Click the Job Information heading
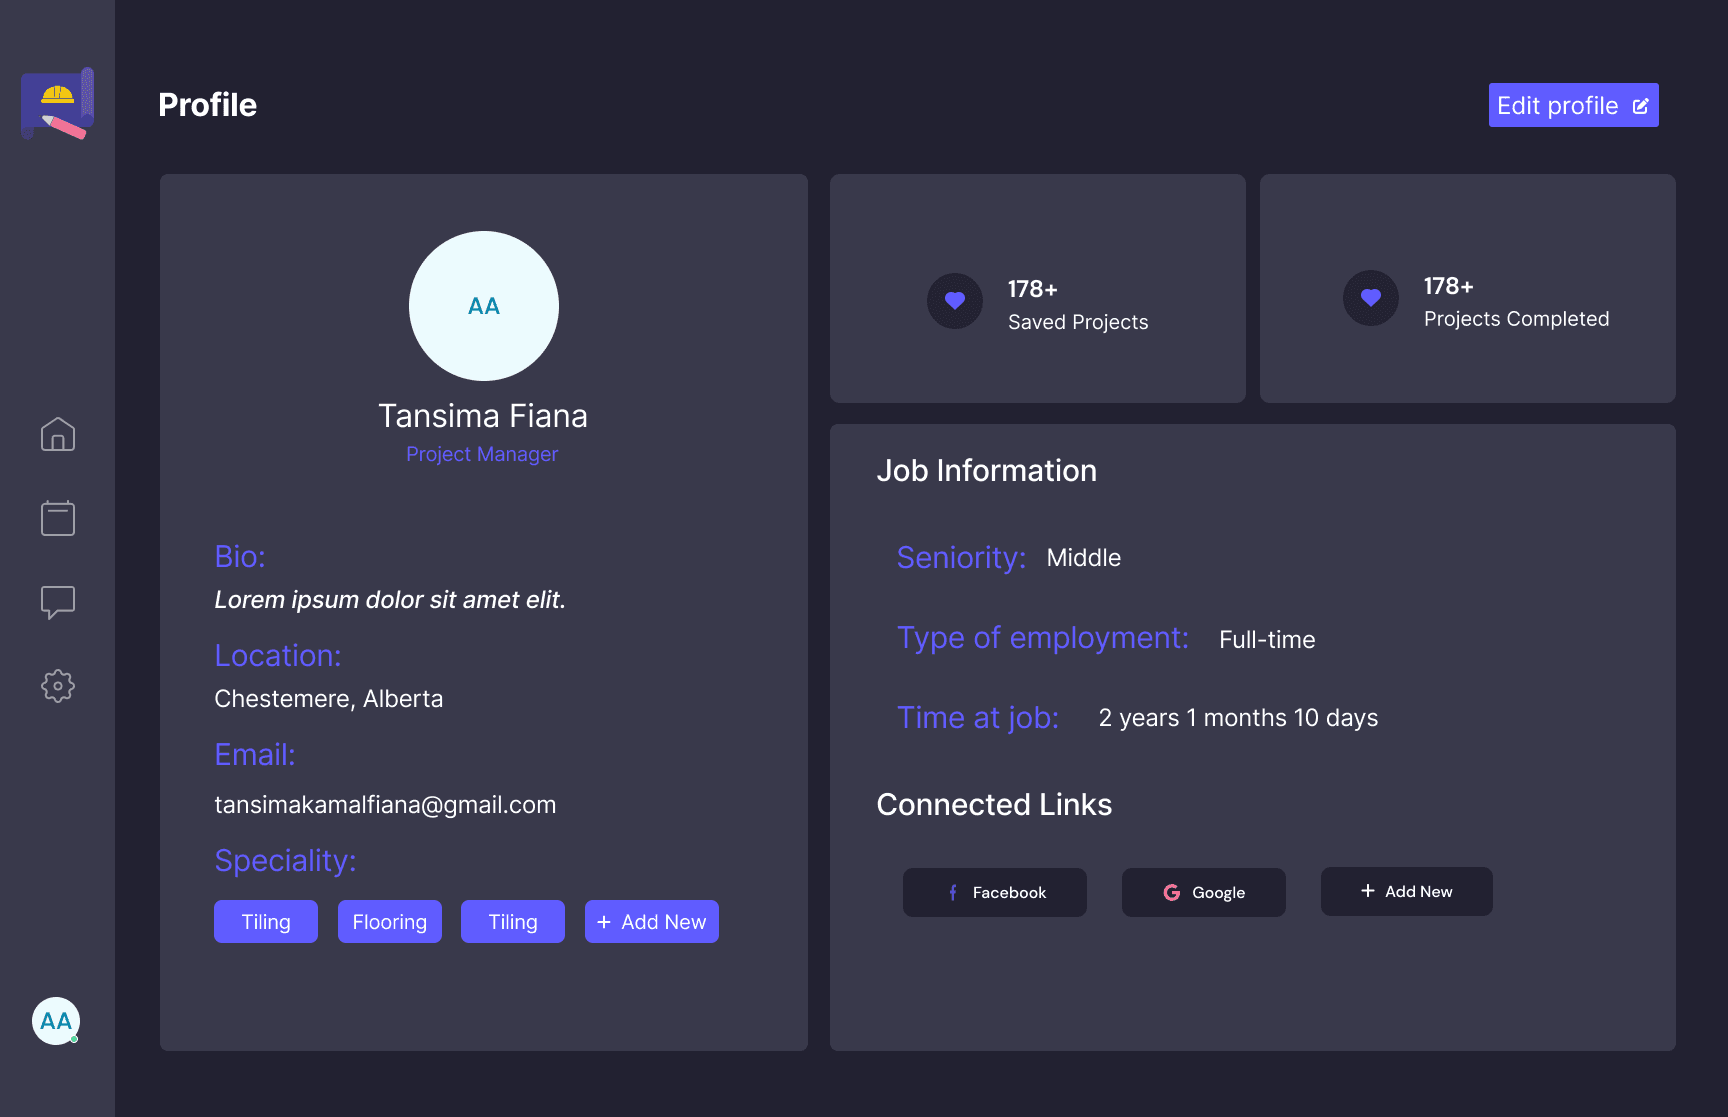The image size is (1728, 1117). point(987,471)
